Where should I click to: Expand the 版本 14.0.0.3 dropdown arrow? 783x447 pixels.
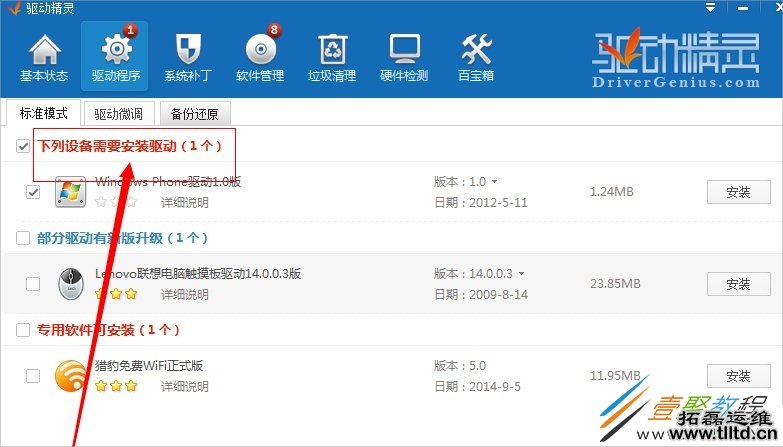[x=521, y=274]
